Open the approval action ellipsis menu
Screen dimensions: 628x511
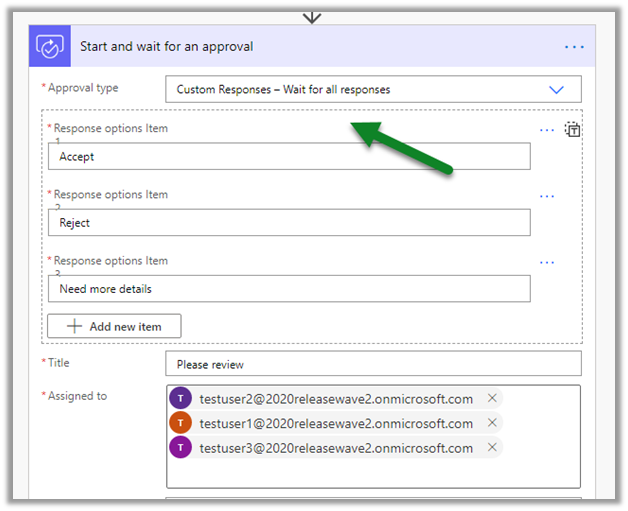tap(574, 47)
